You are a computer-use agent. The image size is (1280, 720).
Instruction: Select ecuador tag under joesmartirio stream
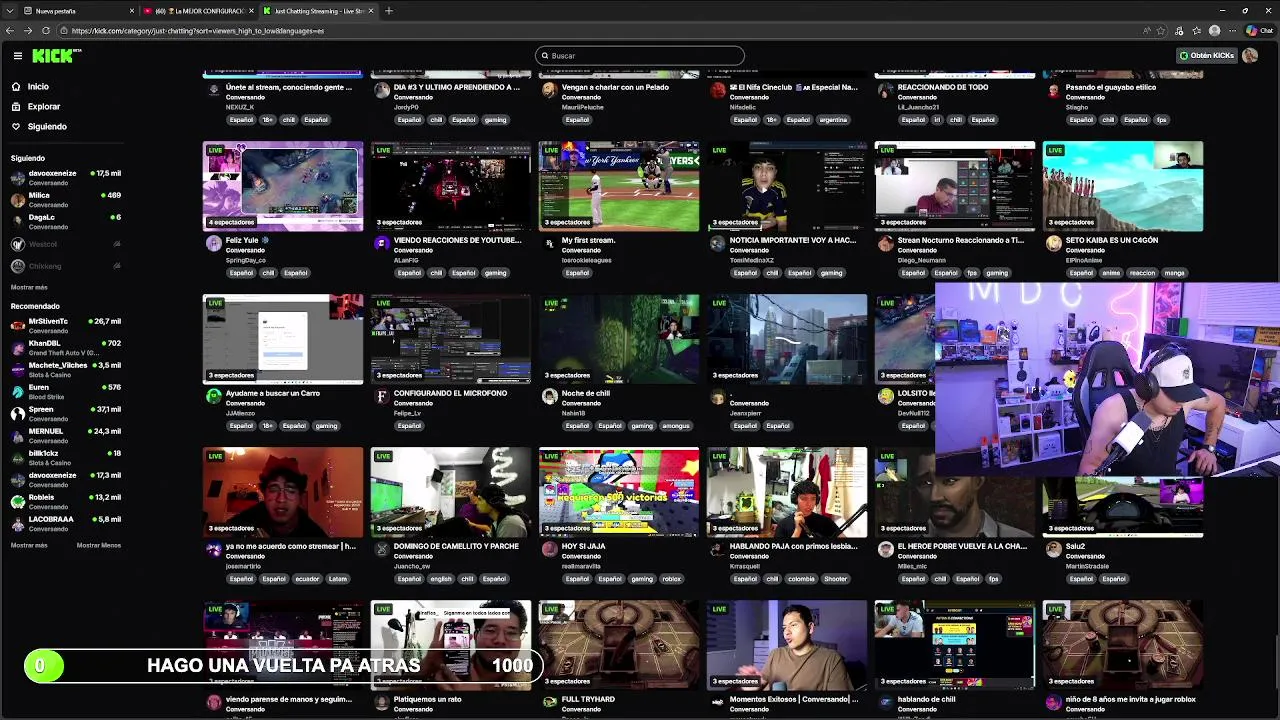(x=308, y=579)
